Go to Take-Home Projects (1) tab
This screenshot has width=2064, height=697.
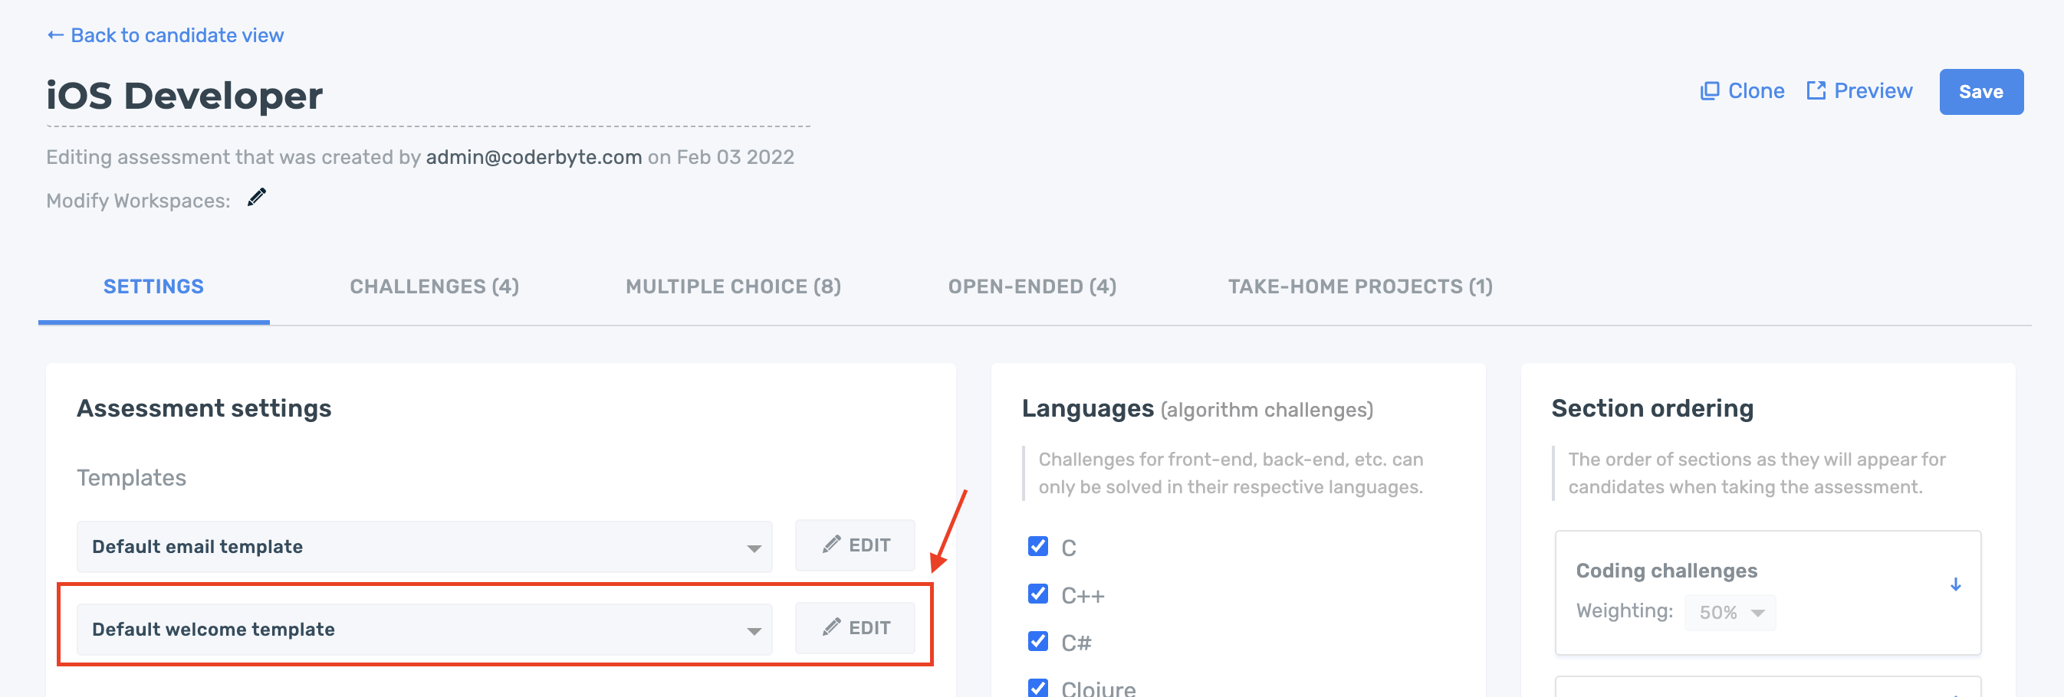tap(1360, 287)
